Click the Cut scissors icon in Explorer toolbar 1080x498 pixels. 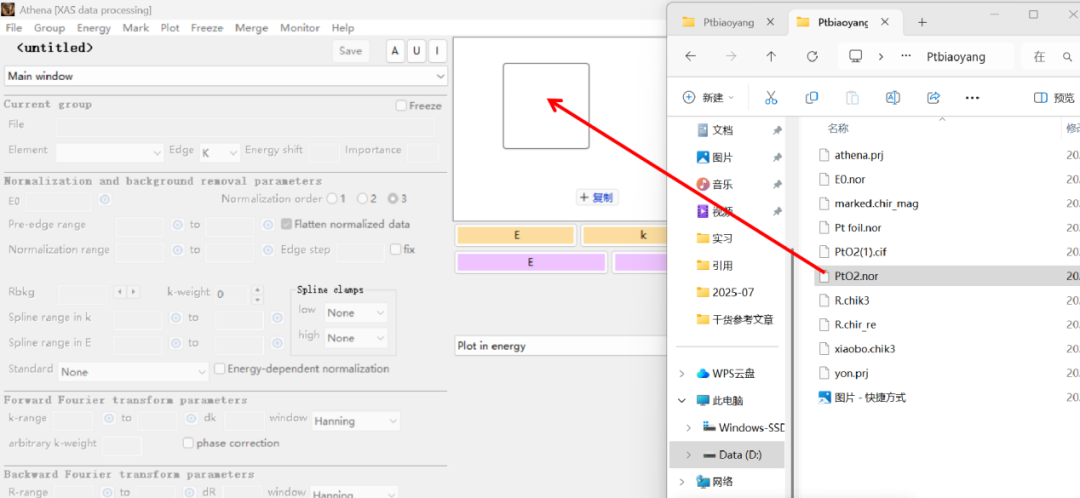pos(771,98)
